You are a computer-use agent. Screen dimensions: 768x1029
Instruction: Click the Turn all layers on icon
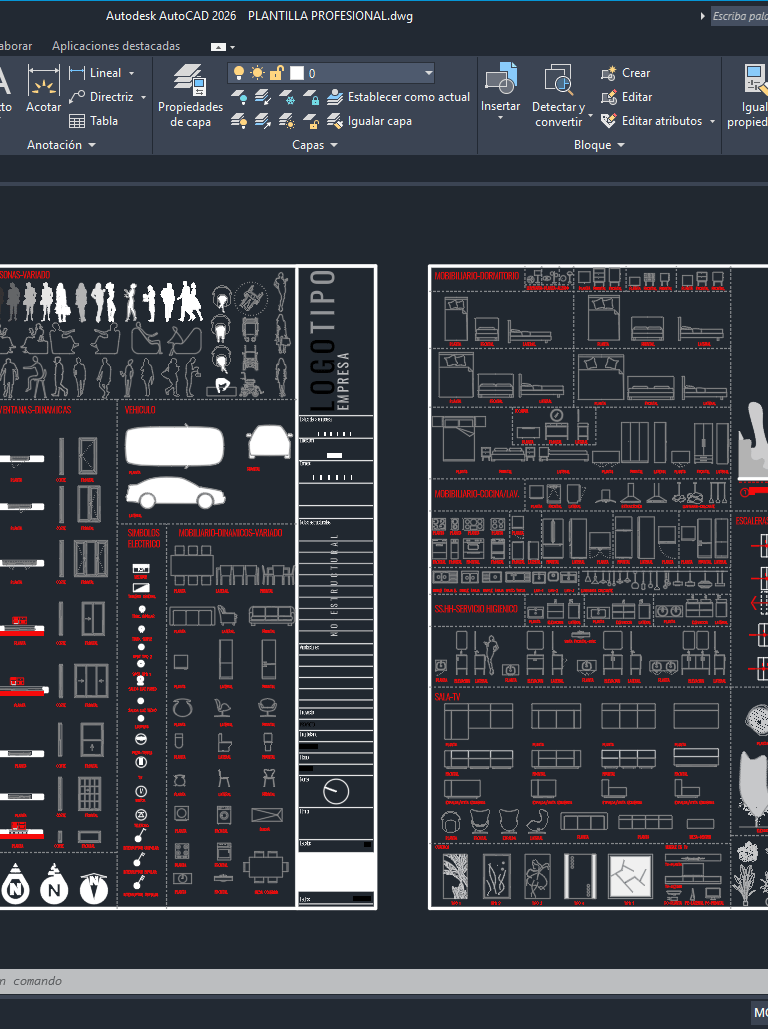click(240, 121)
